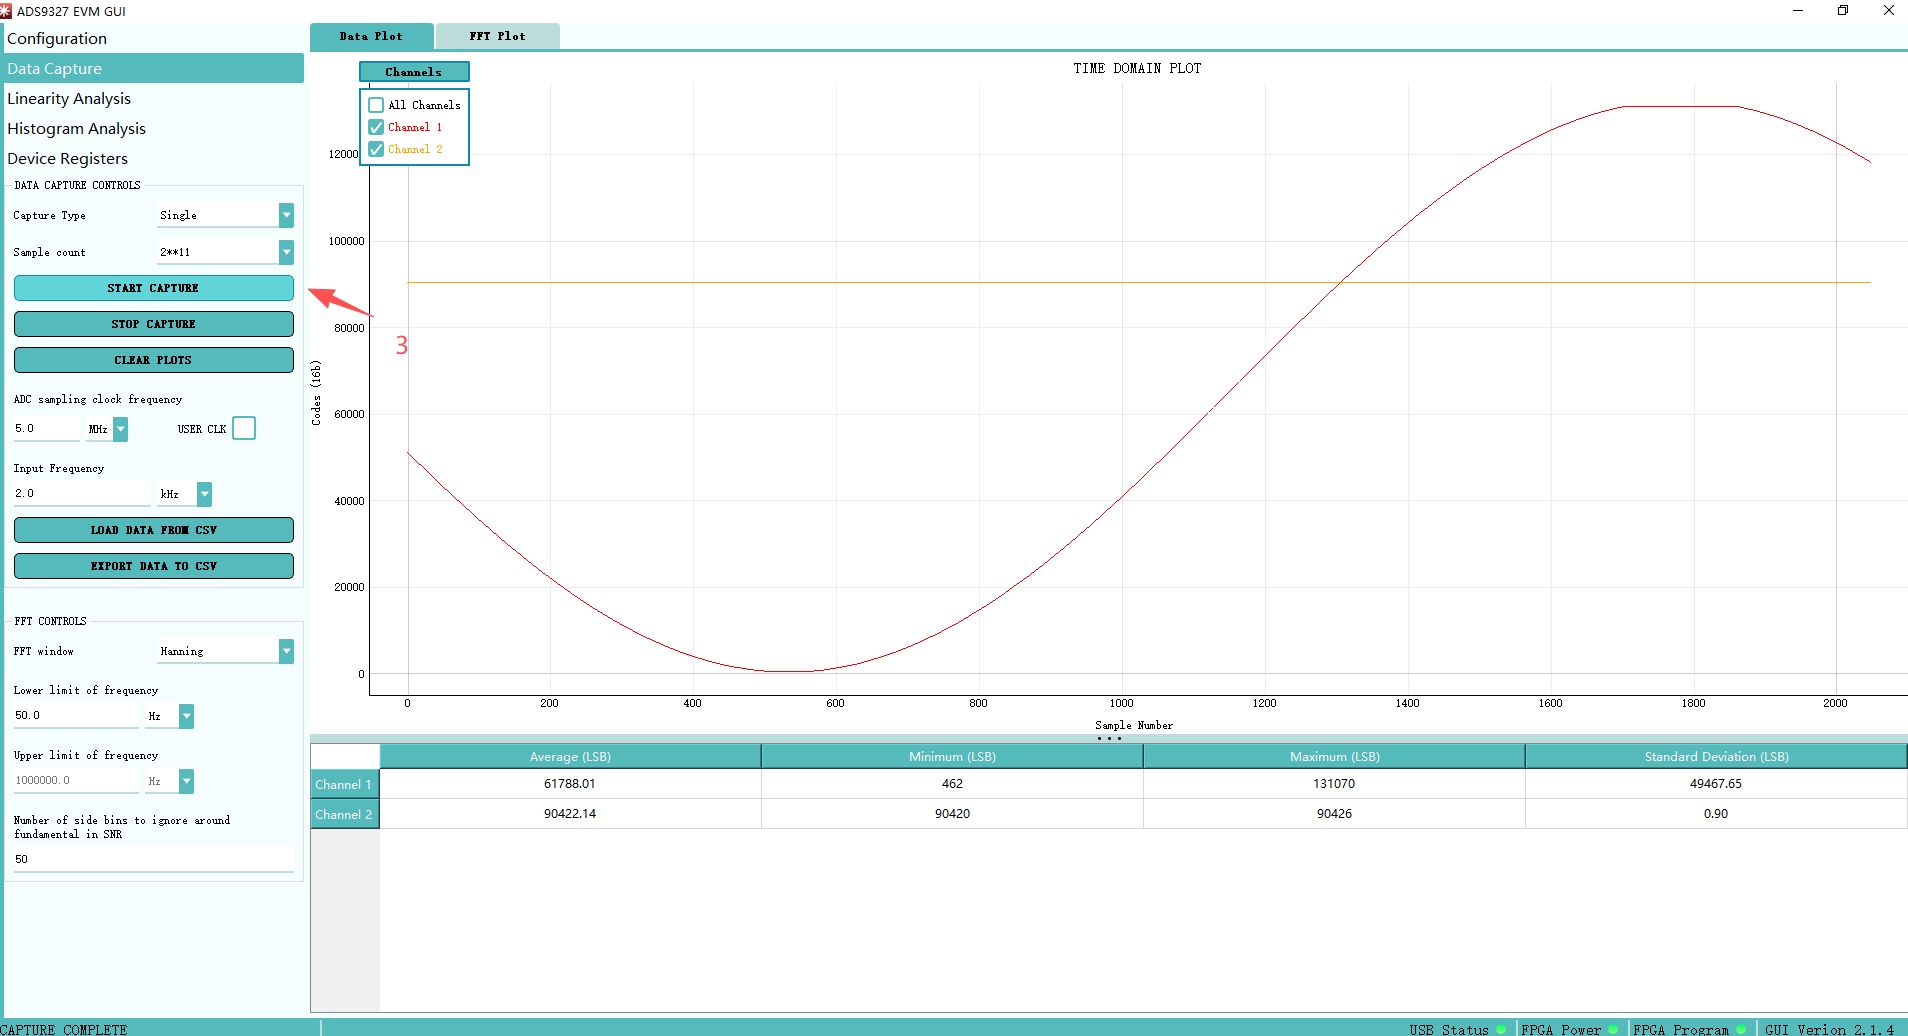Open the Histogram Analysis page
Screen dimensions: 1908x1036
tap(77, 128)
